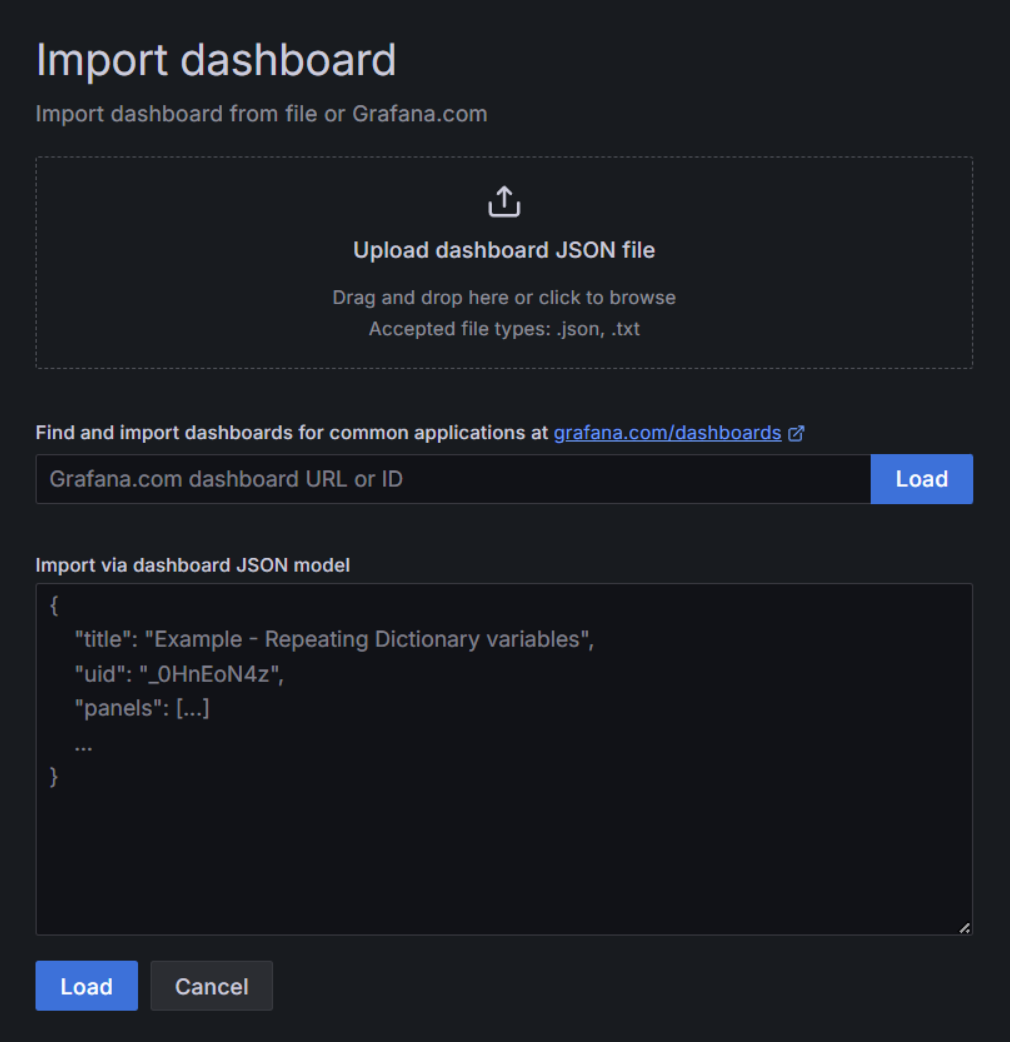Click the 'Import via dashboard JSON model' label

(193, 565)
